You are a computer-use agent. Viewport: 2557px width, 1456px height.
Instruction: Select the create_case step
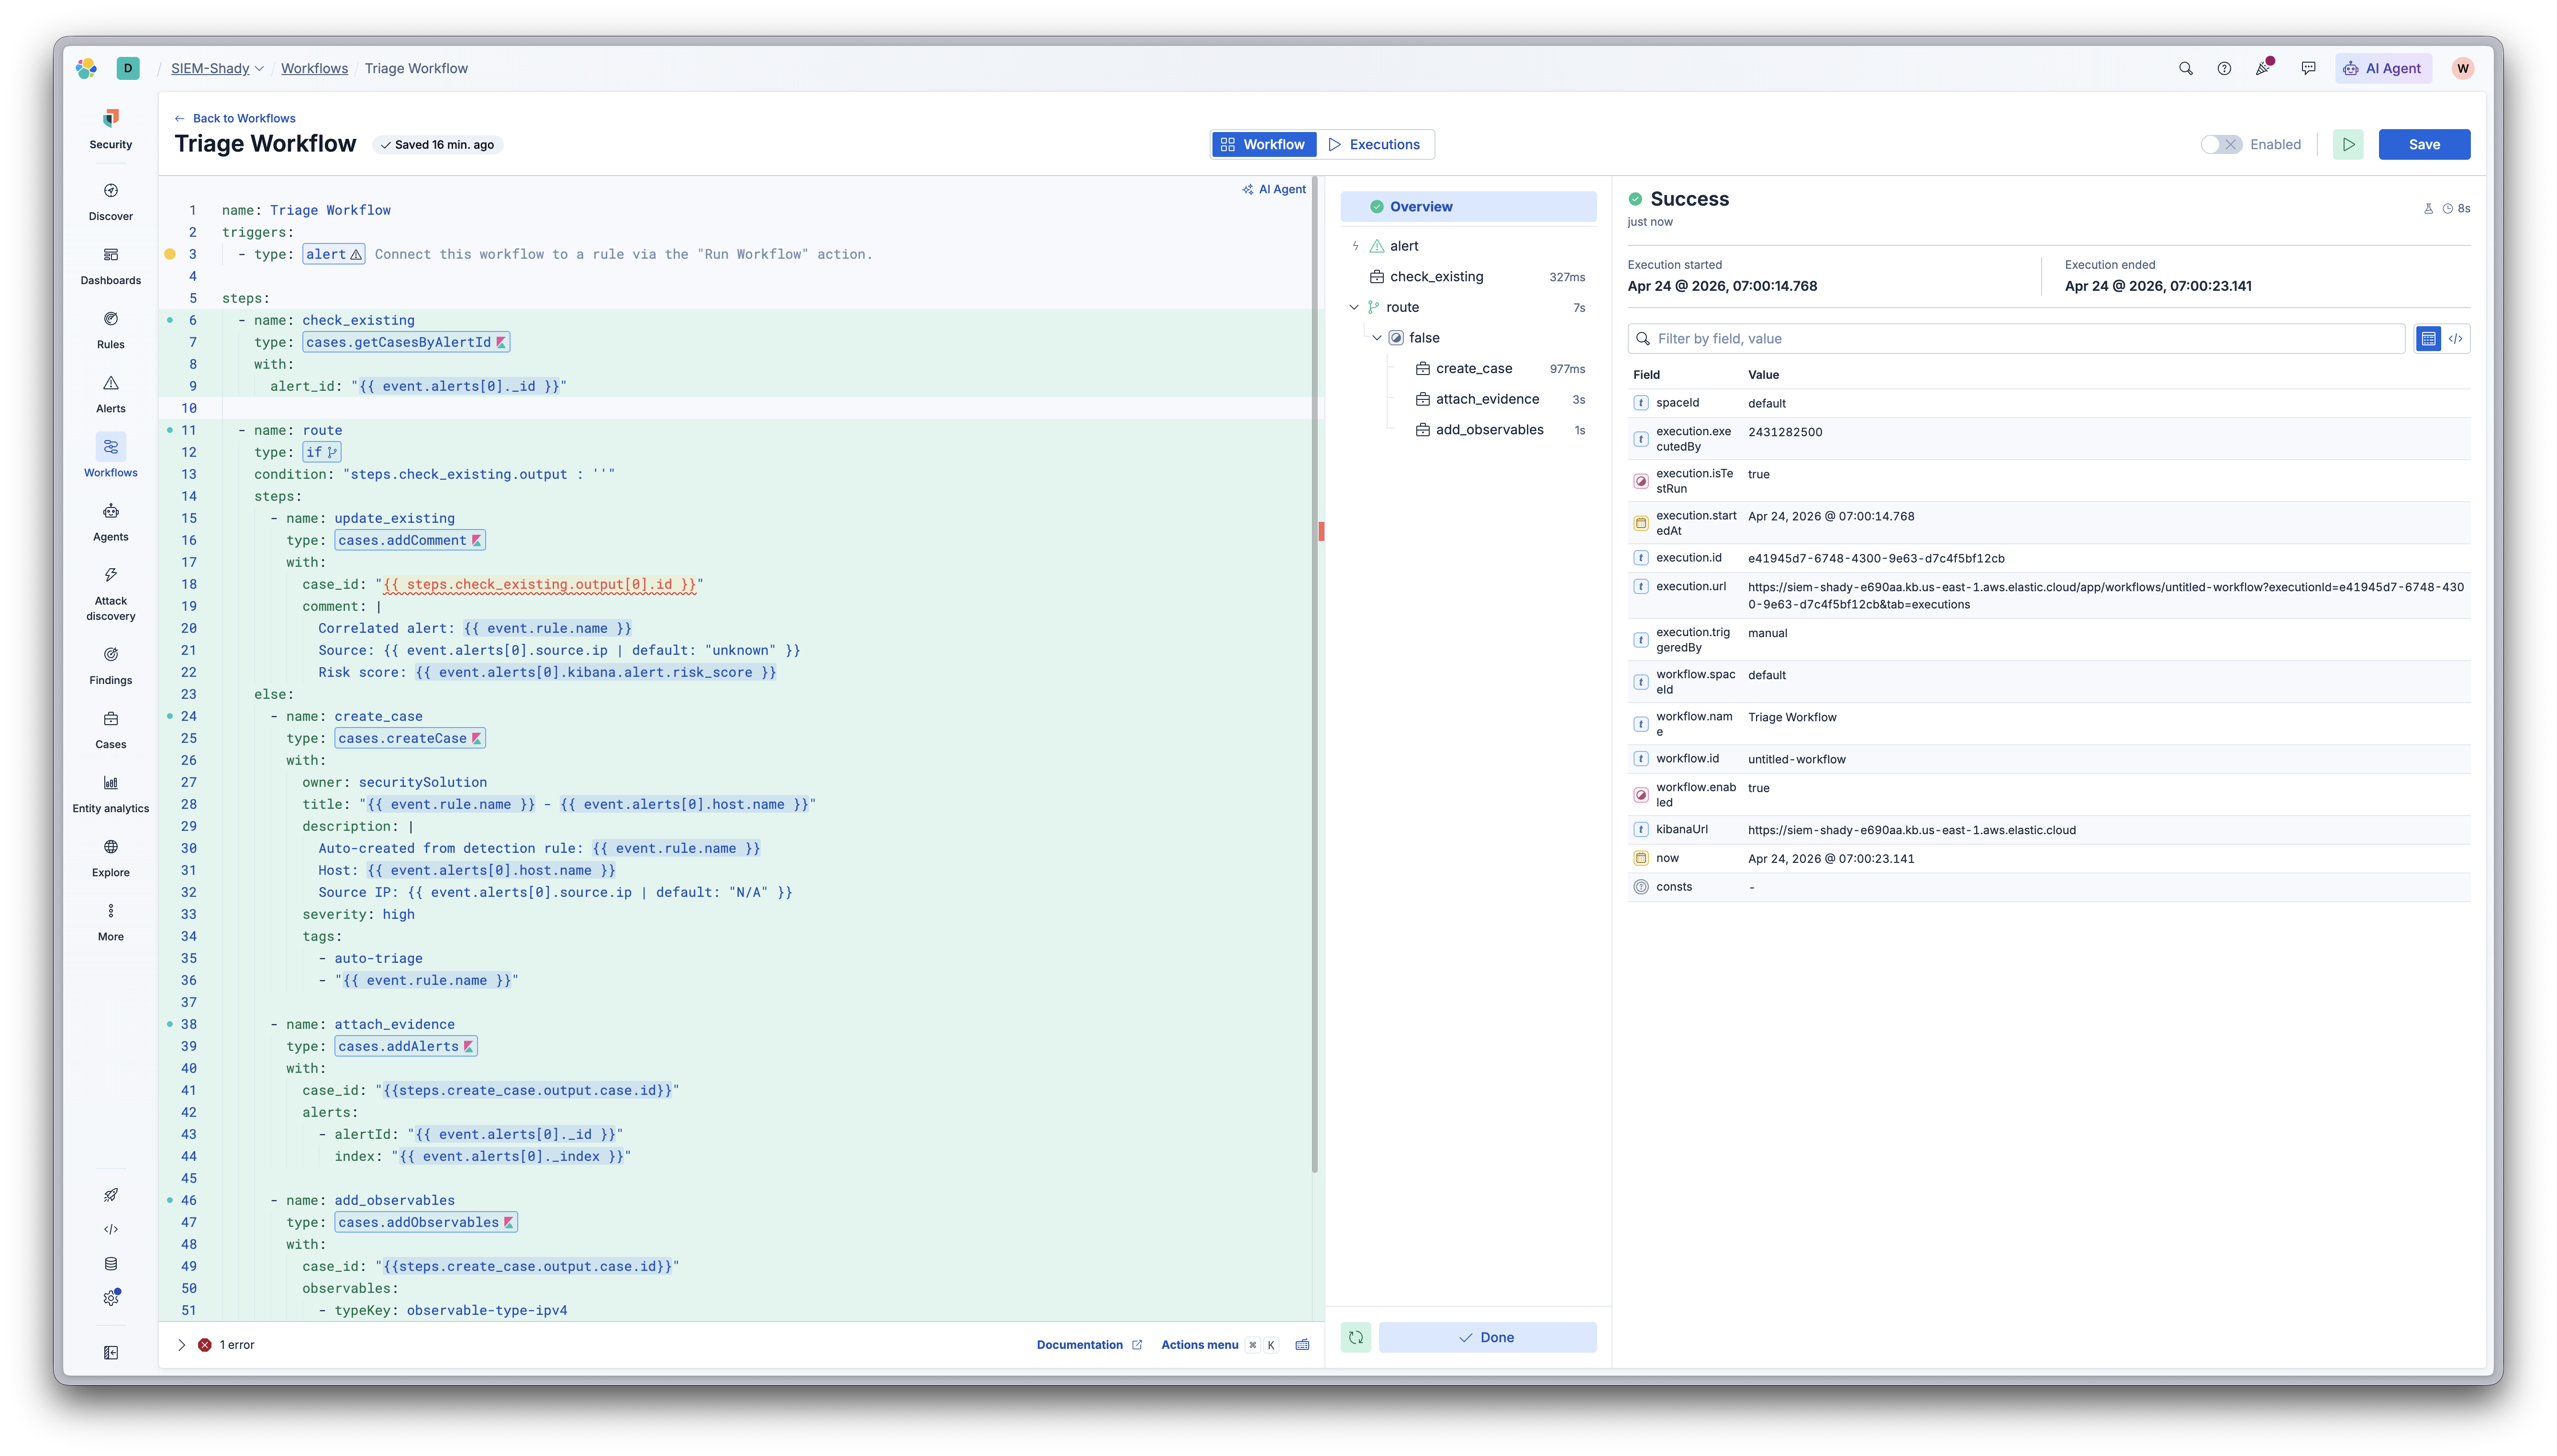point(1500,368)
